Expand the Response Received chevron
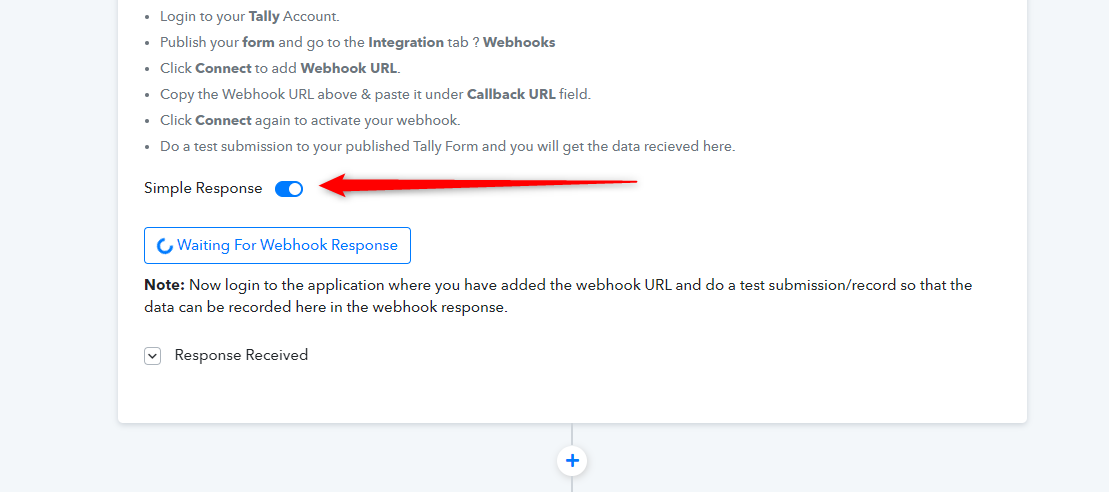Viewport: 1109px width, 492px height. [152, 356]
